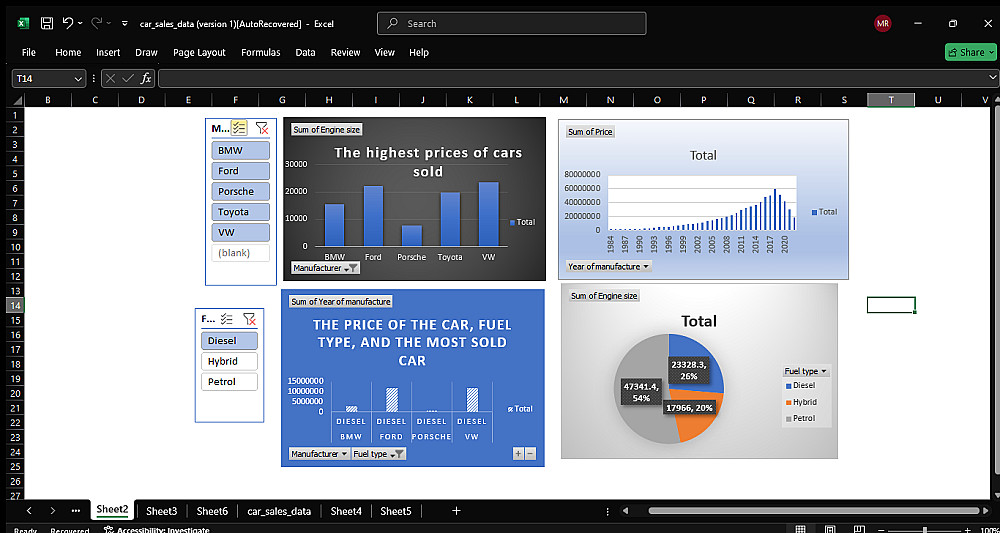Switch to Normal view icon in status bar
The width and height of the screenshot is (1000, 533).
(800, 530)
